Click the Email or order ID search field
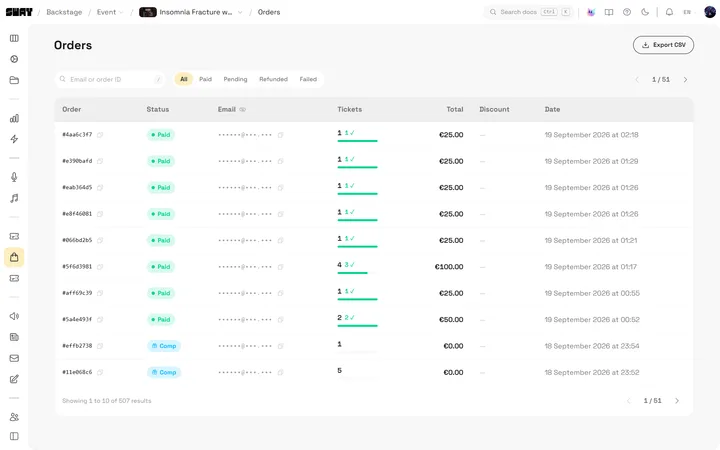The image size is (720, 450). pyautogui.click(x=110, y=79)
